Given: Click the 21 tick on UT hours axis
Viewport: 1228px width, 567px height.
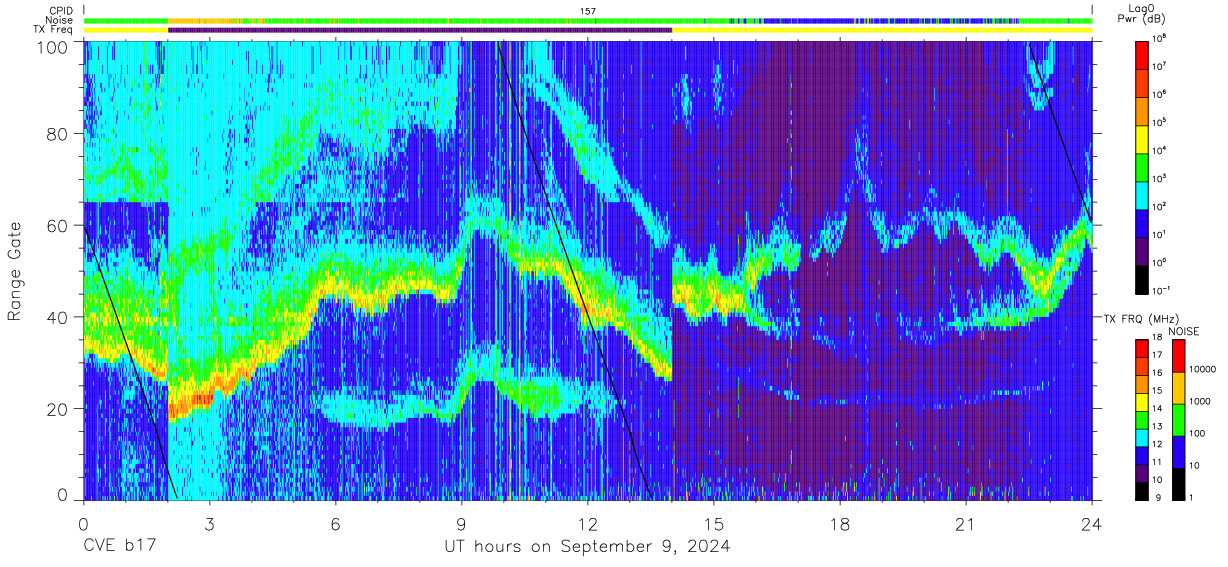Looking at the screenshot, I should point(965,523).
